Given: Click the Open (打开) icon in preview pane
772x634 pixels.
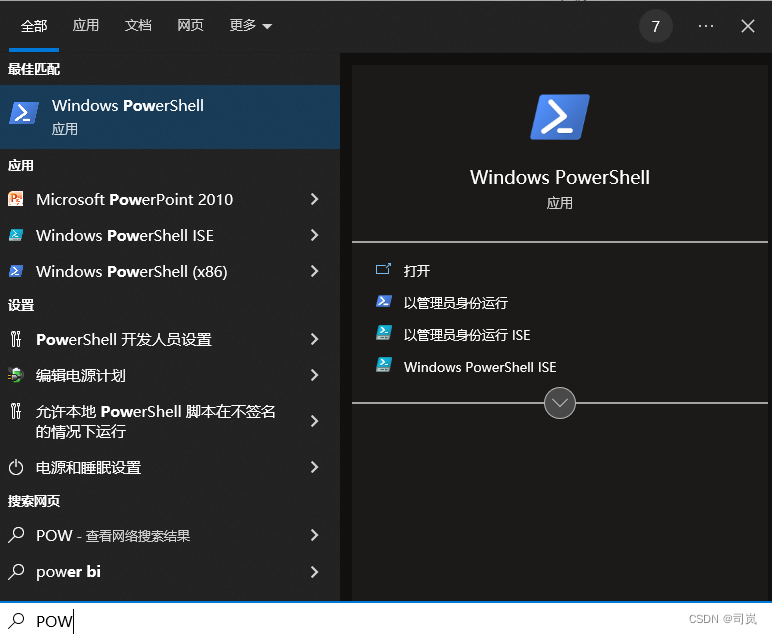Looking at the screenshot, I should point(383,269).
